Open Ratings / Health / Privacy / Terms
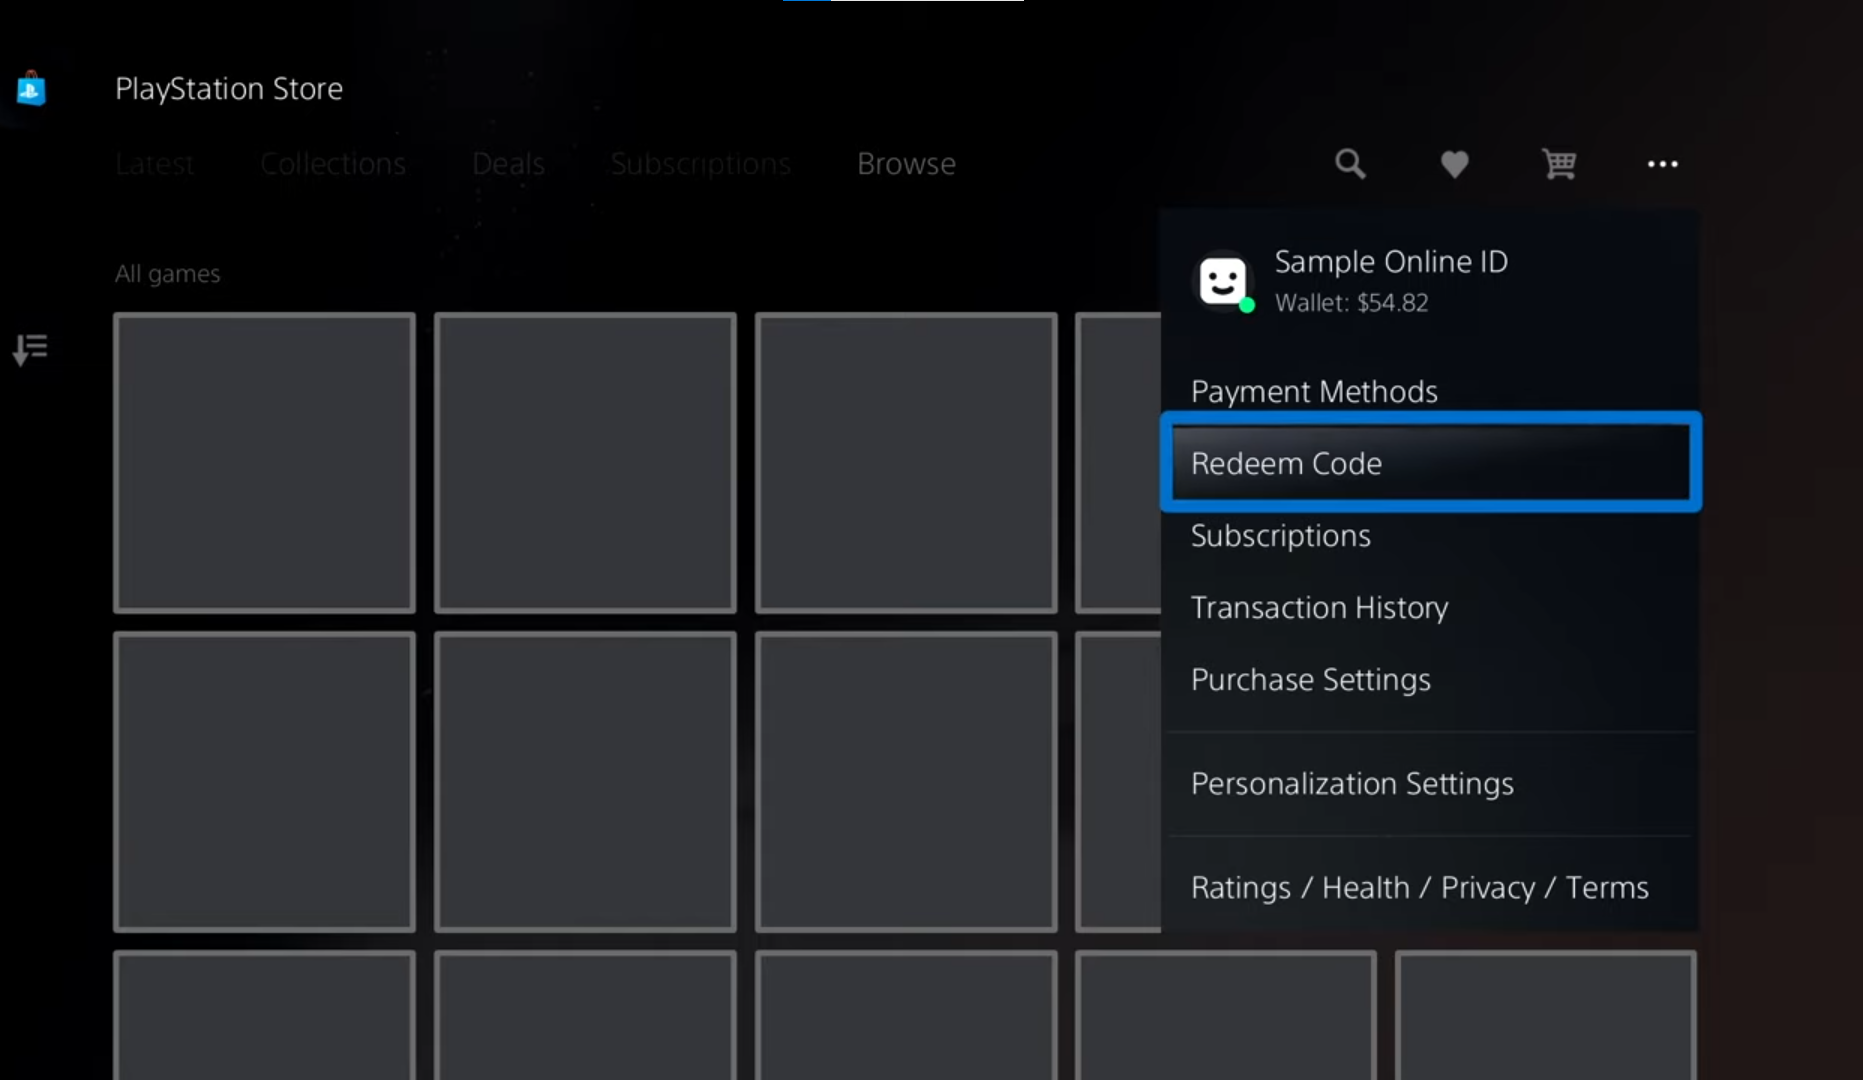This screenshot has height=1080, width=1863. (1430, 888)
